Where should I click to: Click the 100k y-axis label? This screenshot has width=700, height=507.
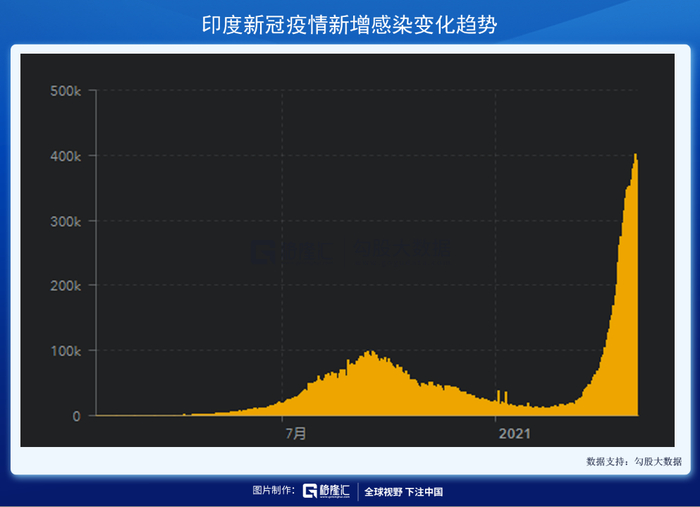pos(66,351)
